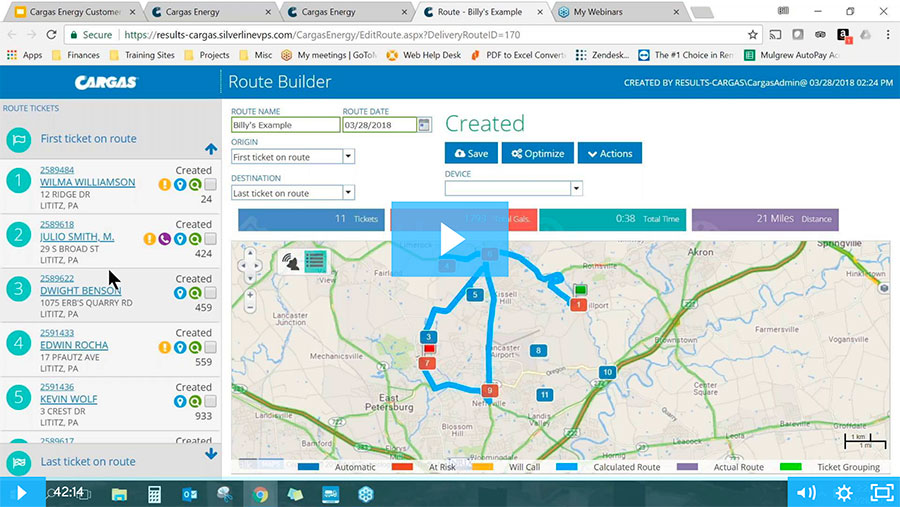Click Kevin Wolf's green search icon
This screenshot has height=507, width=900.
(x=195, y=401)
